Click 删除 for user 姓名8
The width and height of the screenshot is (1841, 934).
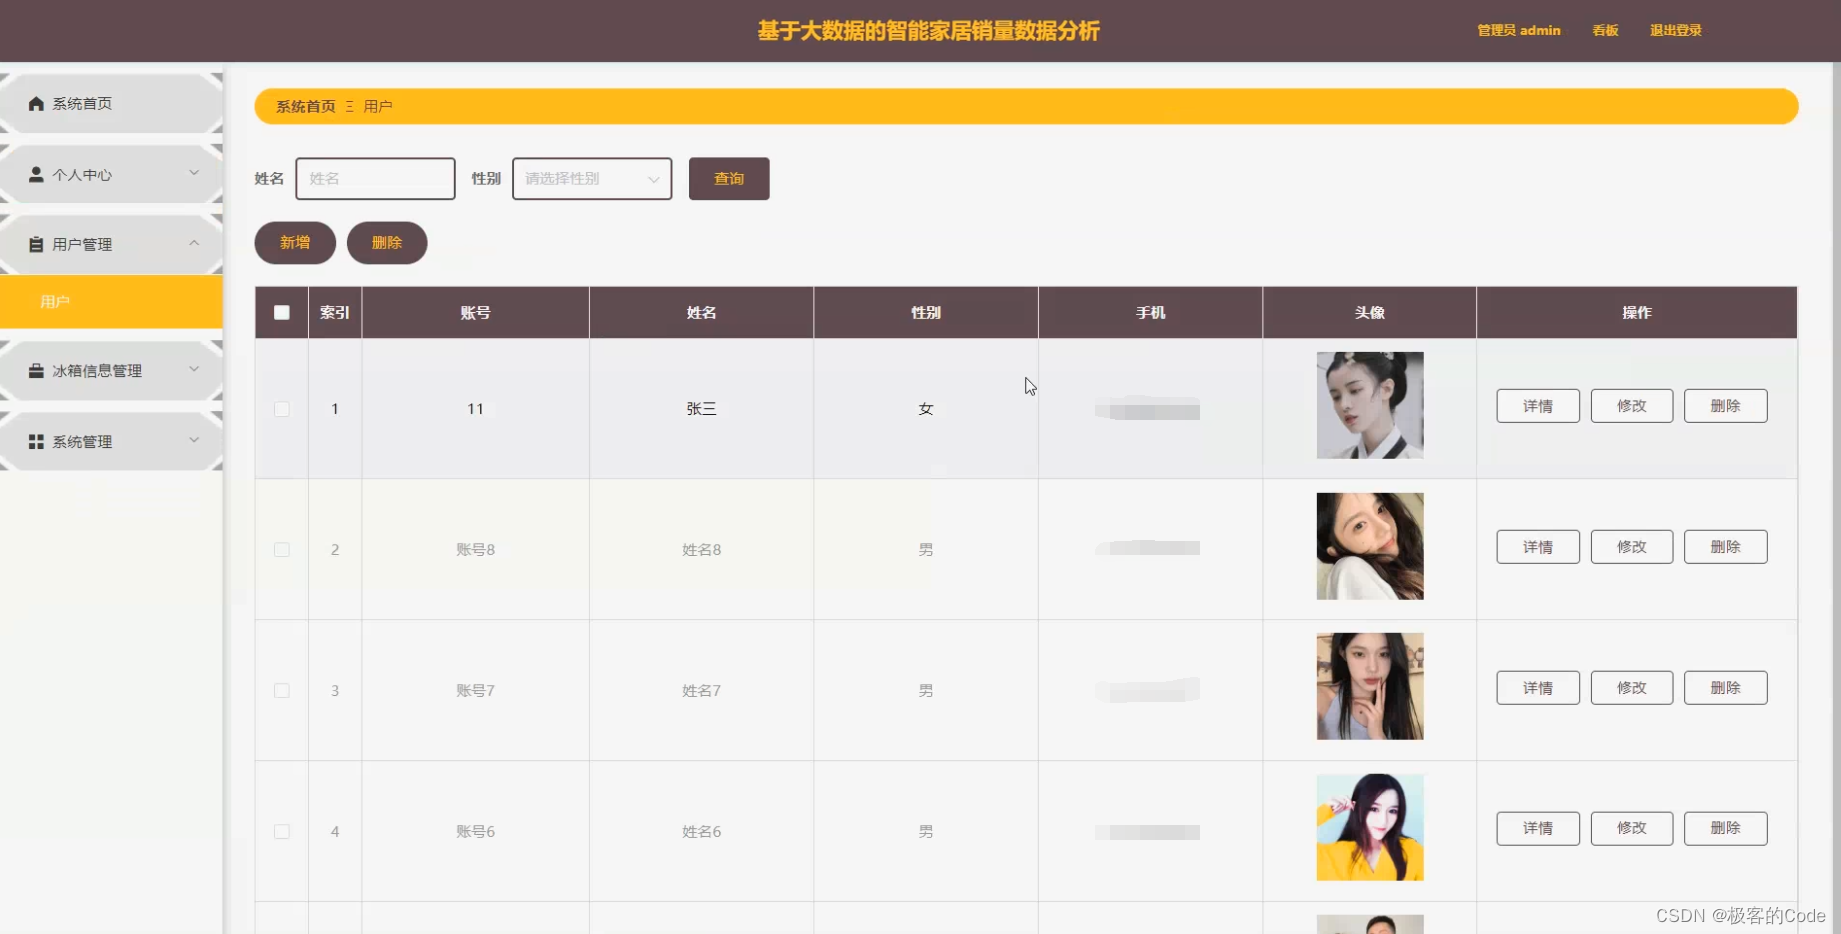pos(1726,547)
